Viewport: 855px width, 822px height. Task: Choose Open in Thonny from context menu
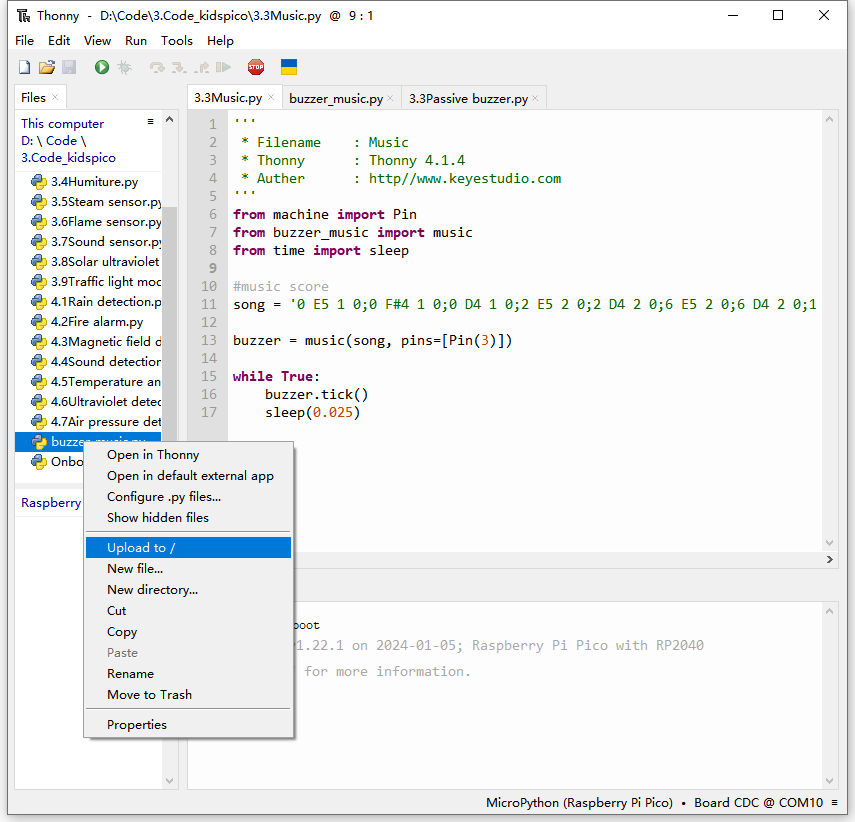click(188, 455)
